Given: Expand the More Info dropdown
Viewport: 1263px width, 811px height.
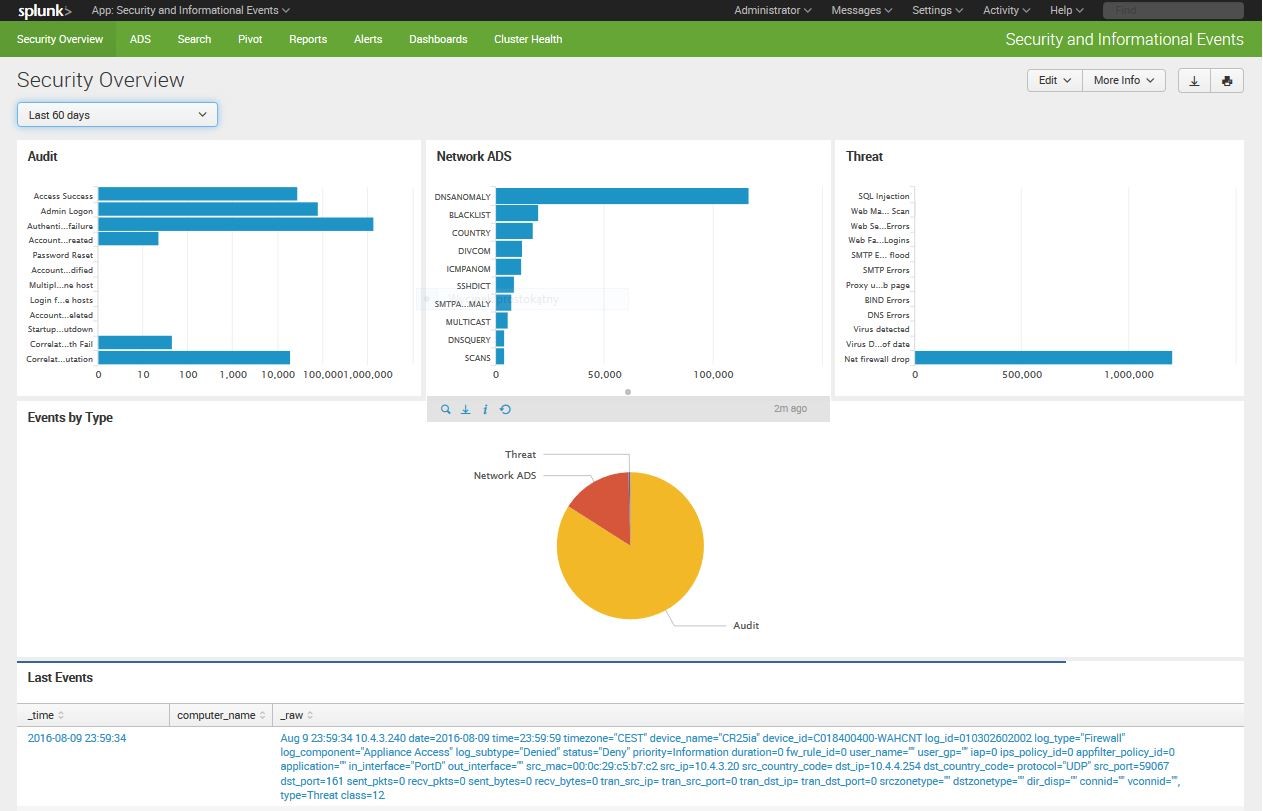Looking at the screenshot, I should point(1123,81).
